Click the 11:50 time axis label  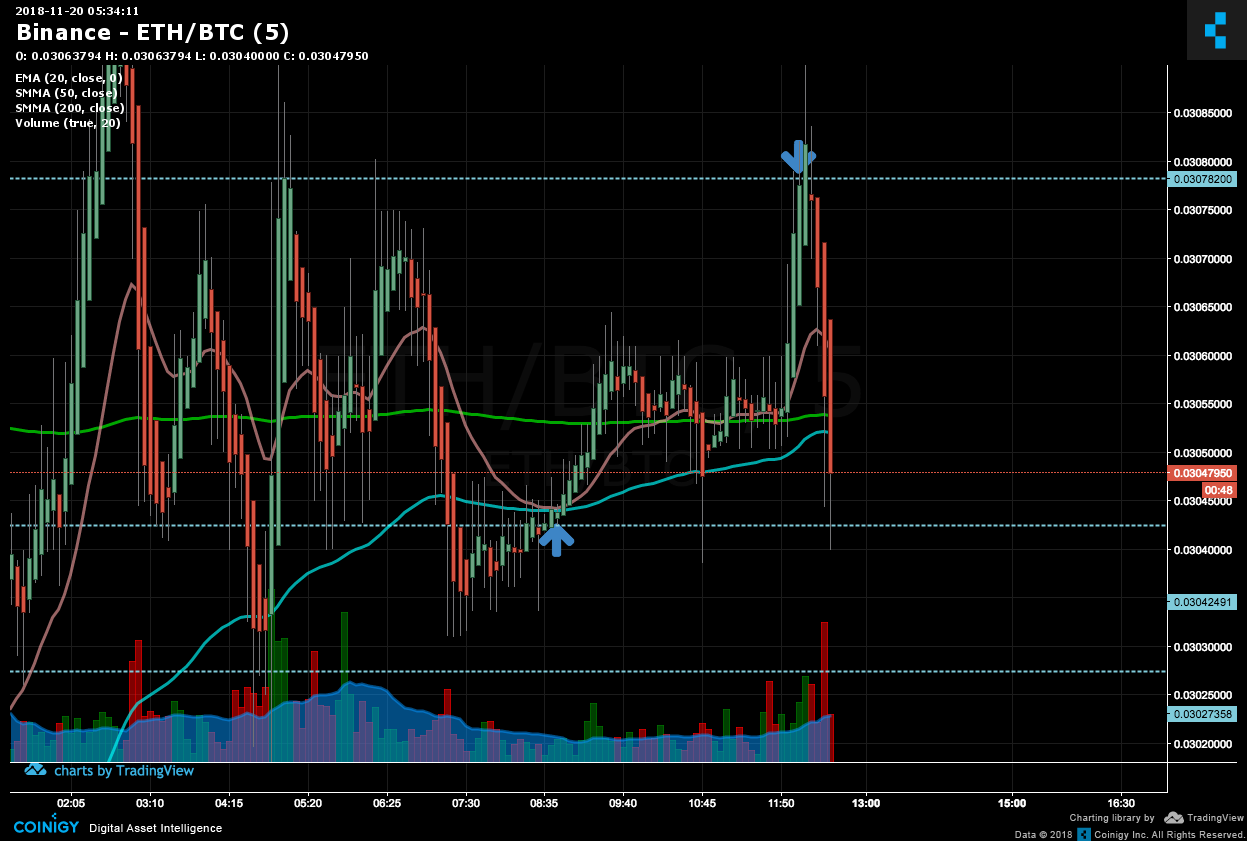pos(781,803)
